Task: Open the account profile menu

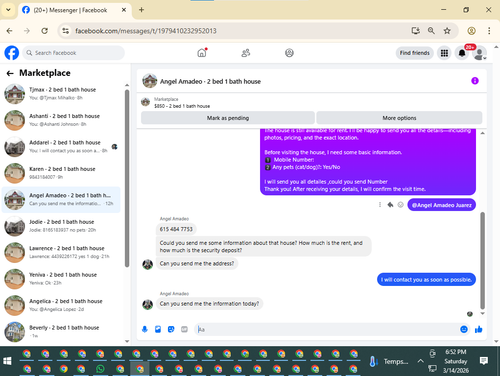Action: point(479,53)
